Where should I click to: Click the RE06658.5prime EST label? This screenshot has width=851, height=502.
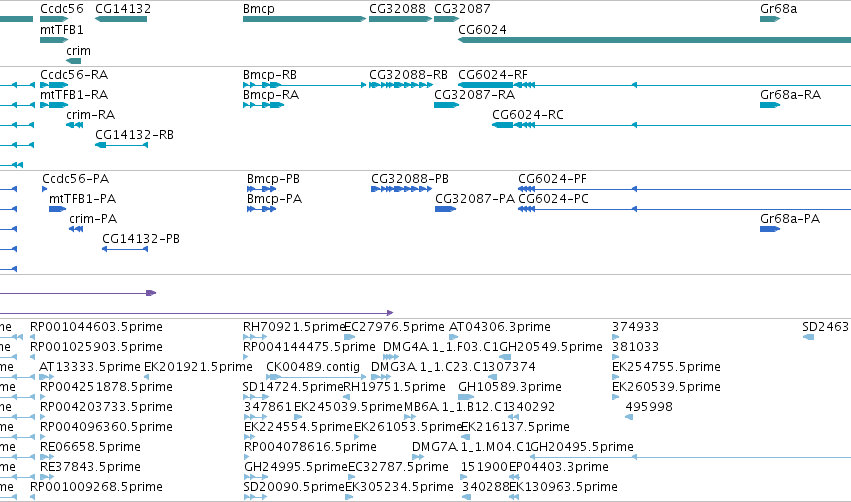[90, 447]
